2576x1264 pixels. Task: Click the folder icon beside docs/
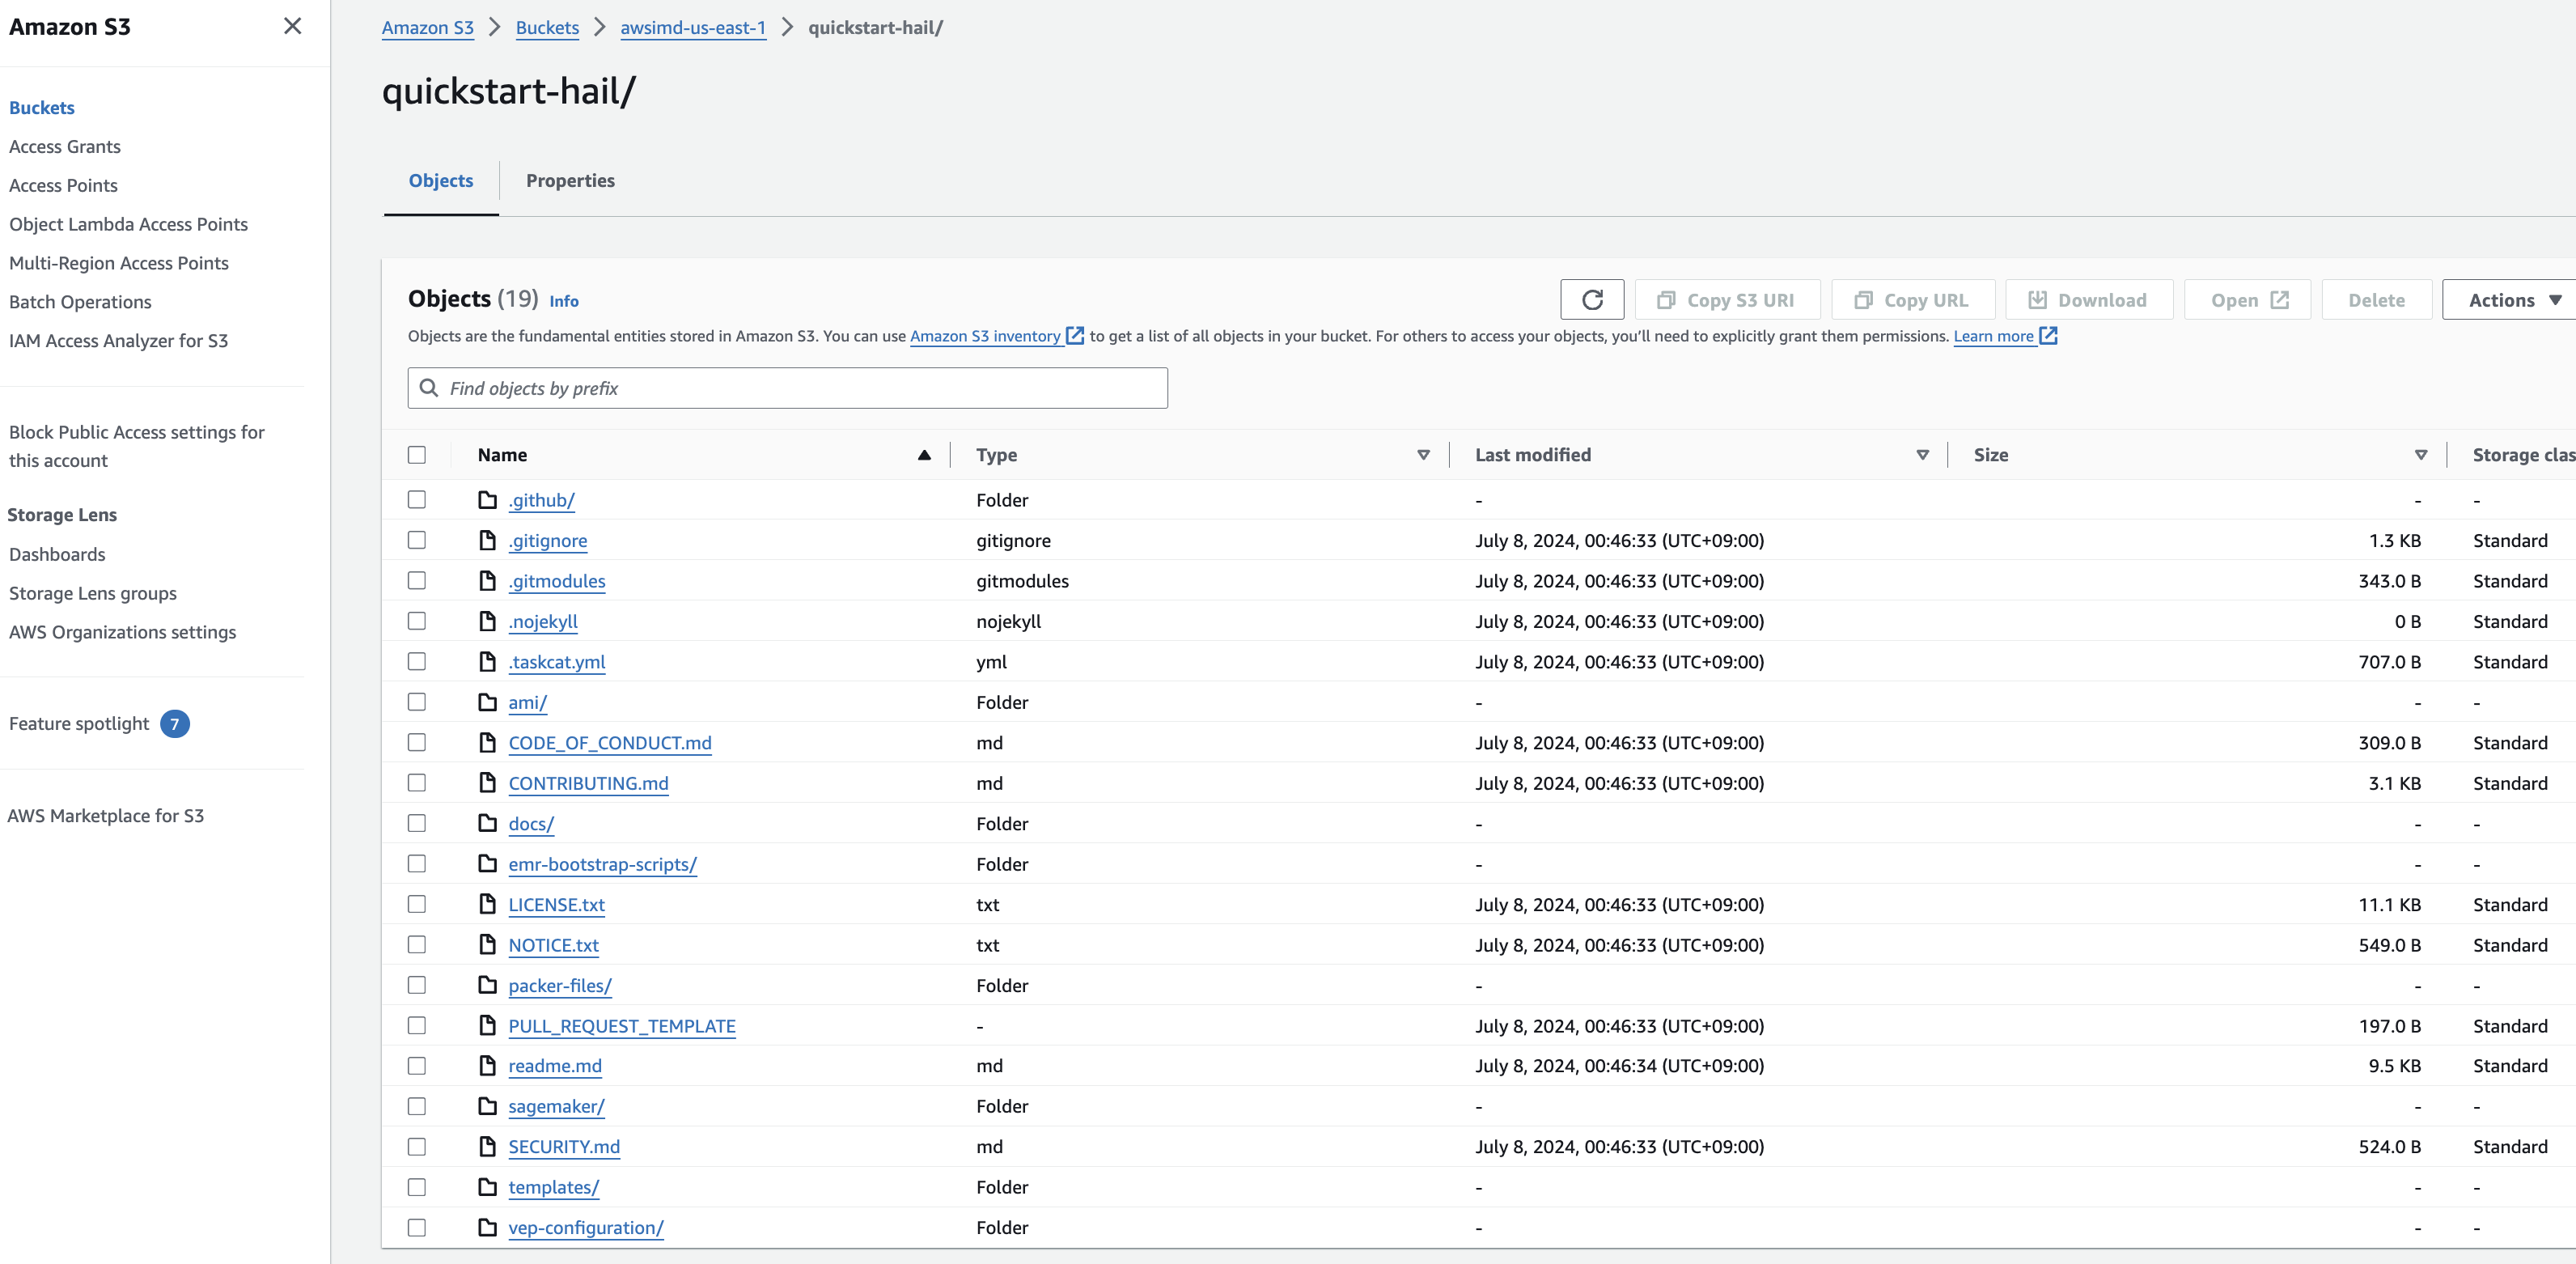tap(487, 823)
